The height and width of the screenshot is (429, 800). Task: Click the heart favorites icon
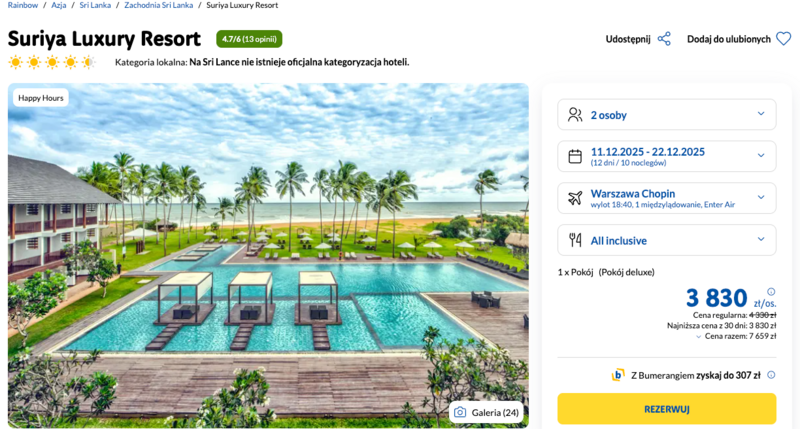784,39
